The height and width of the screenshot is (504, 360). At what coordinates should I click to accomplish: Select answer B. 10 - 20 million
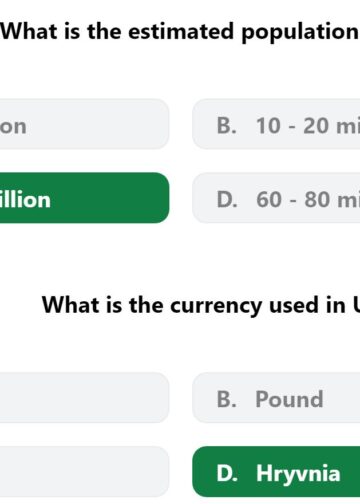[x=276, y=124]
